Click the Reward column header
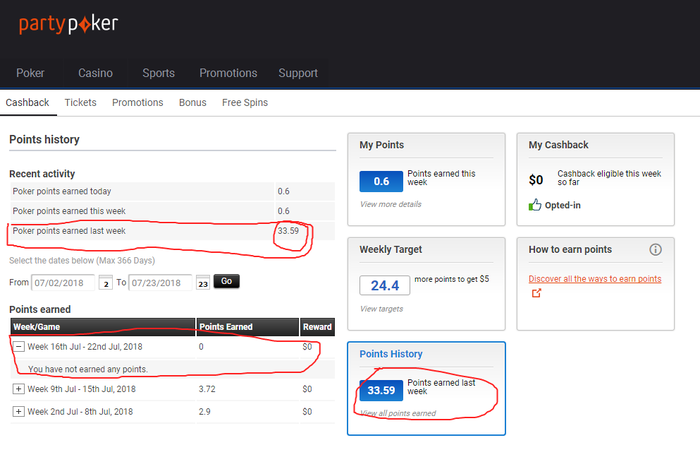This screenshot has height=474, width=700. [x=317, y=327]
